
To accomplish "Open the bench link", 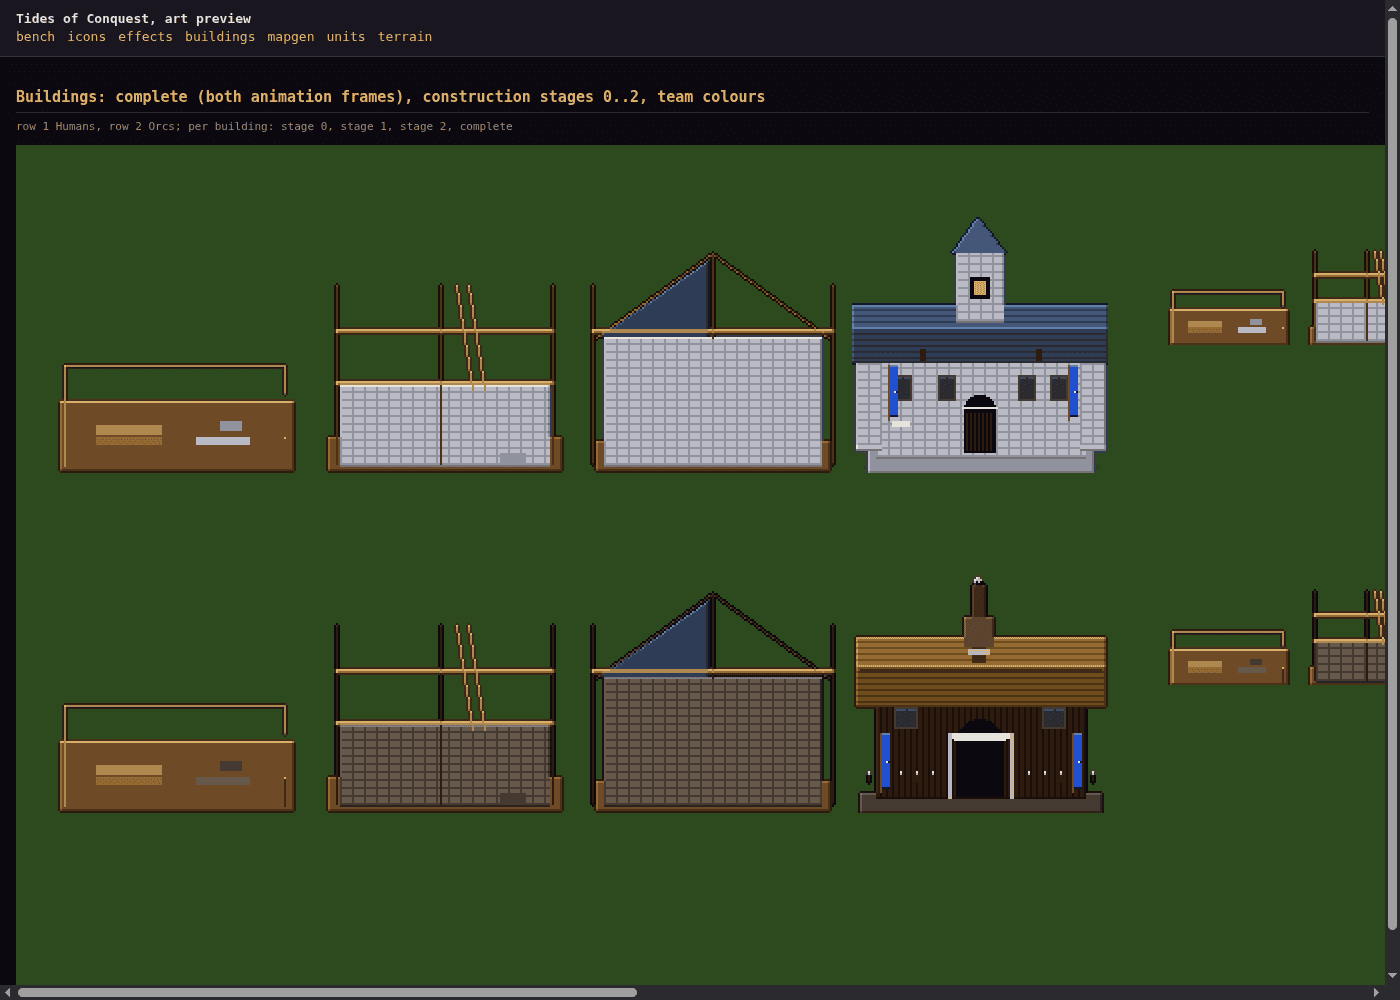I will (x=35, y=37).
